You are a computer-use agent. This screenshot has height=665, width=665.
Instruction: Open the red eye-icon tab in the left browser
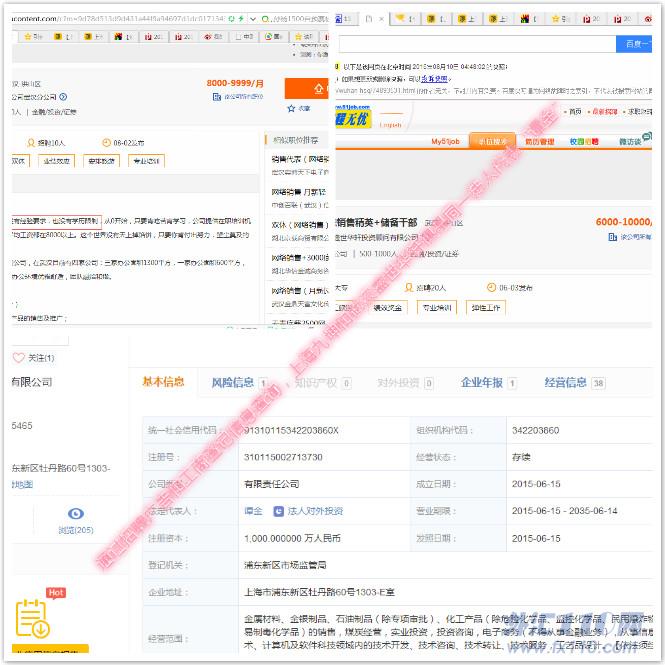point(213,37)
